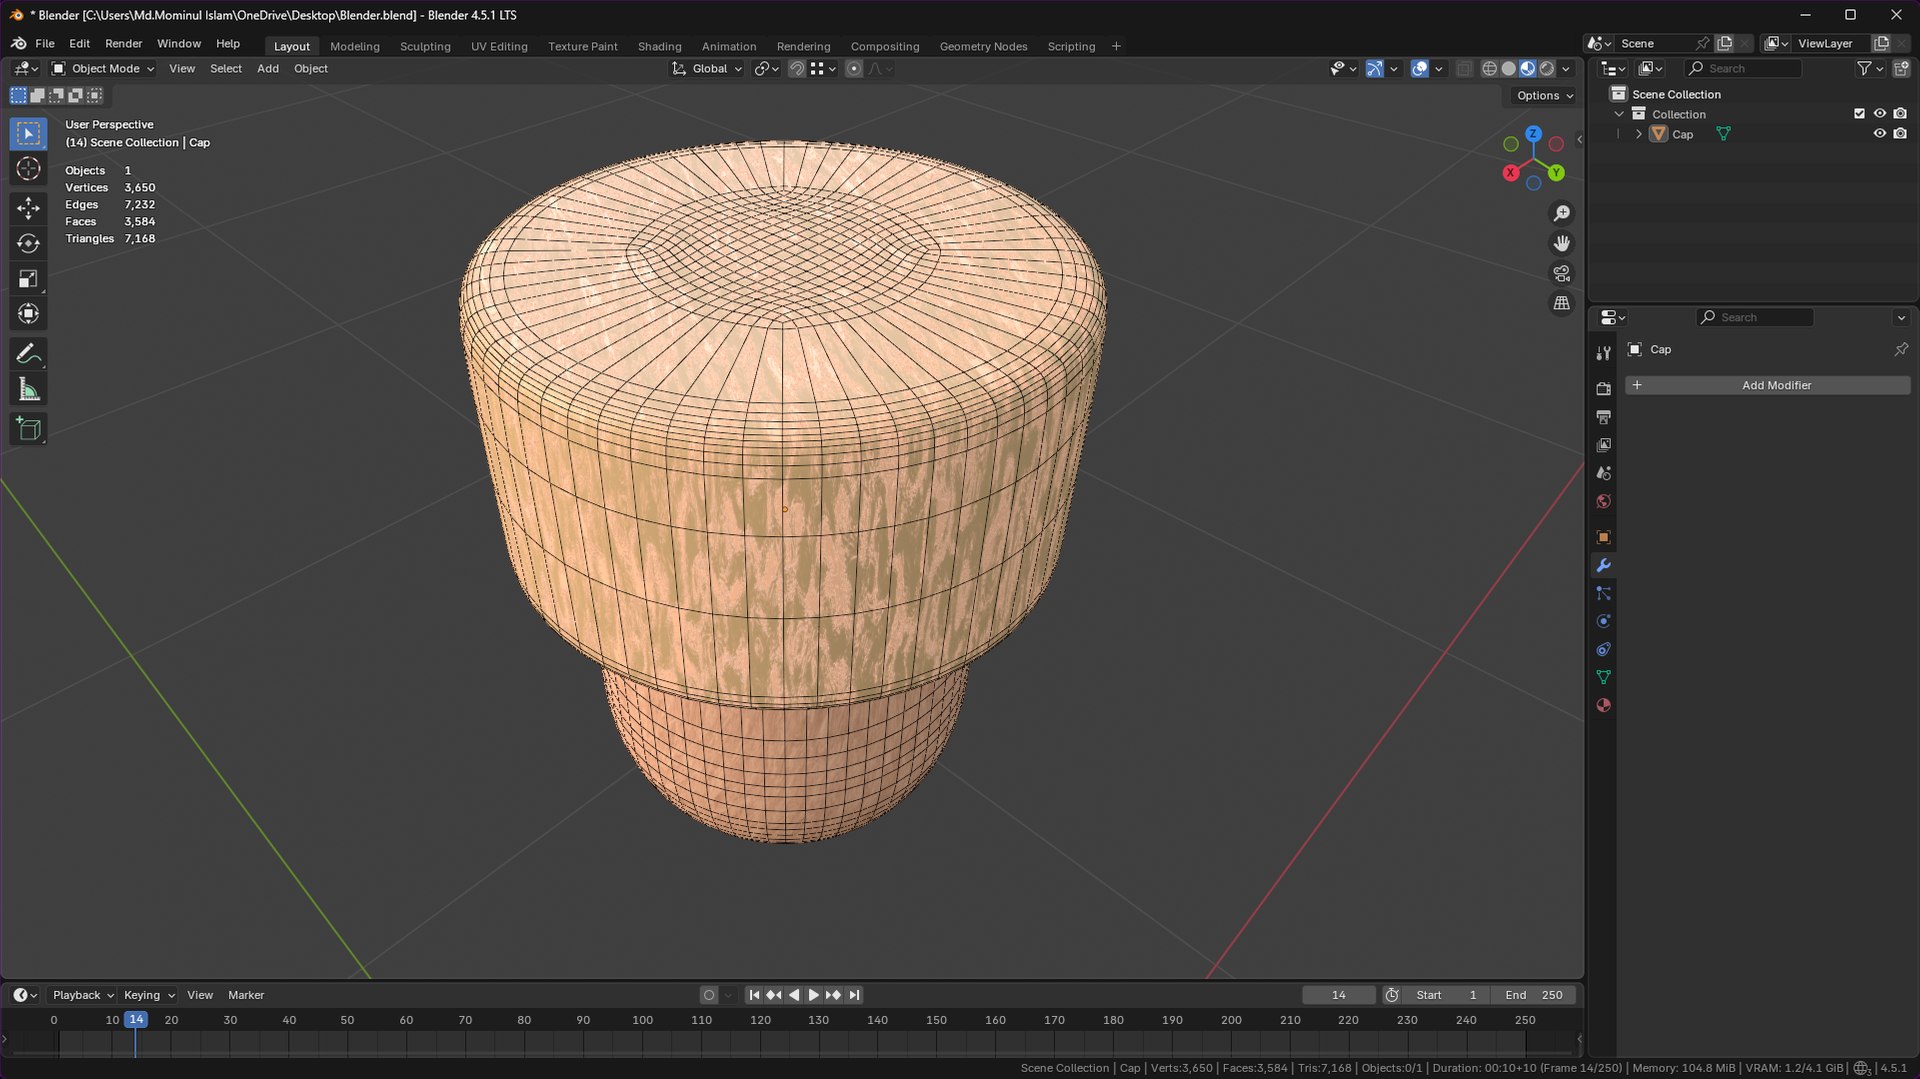This screenshot has width=1920, height=1079.
Task: Toggle snapping magnet icon
Action: [x=797, y=69]
